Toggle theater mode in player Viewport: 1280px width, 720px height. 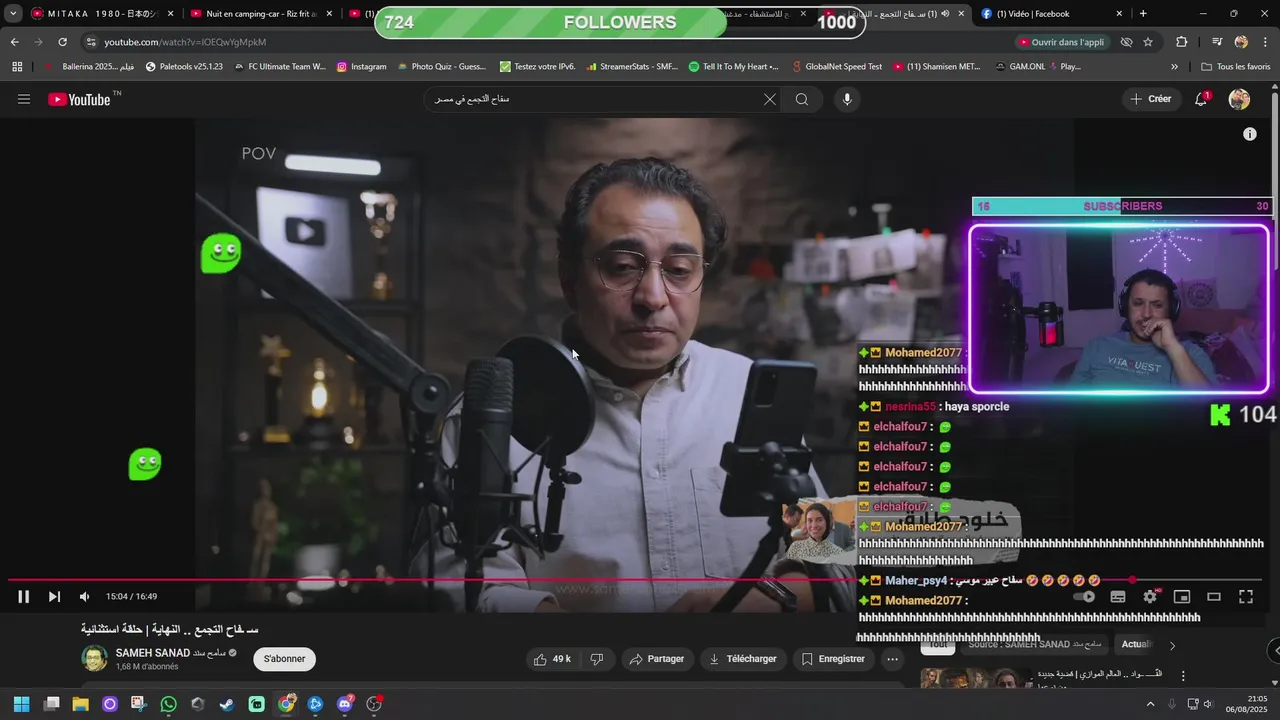pyautogui.click(x=1214, y=597)
